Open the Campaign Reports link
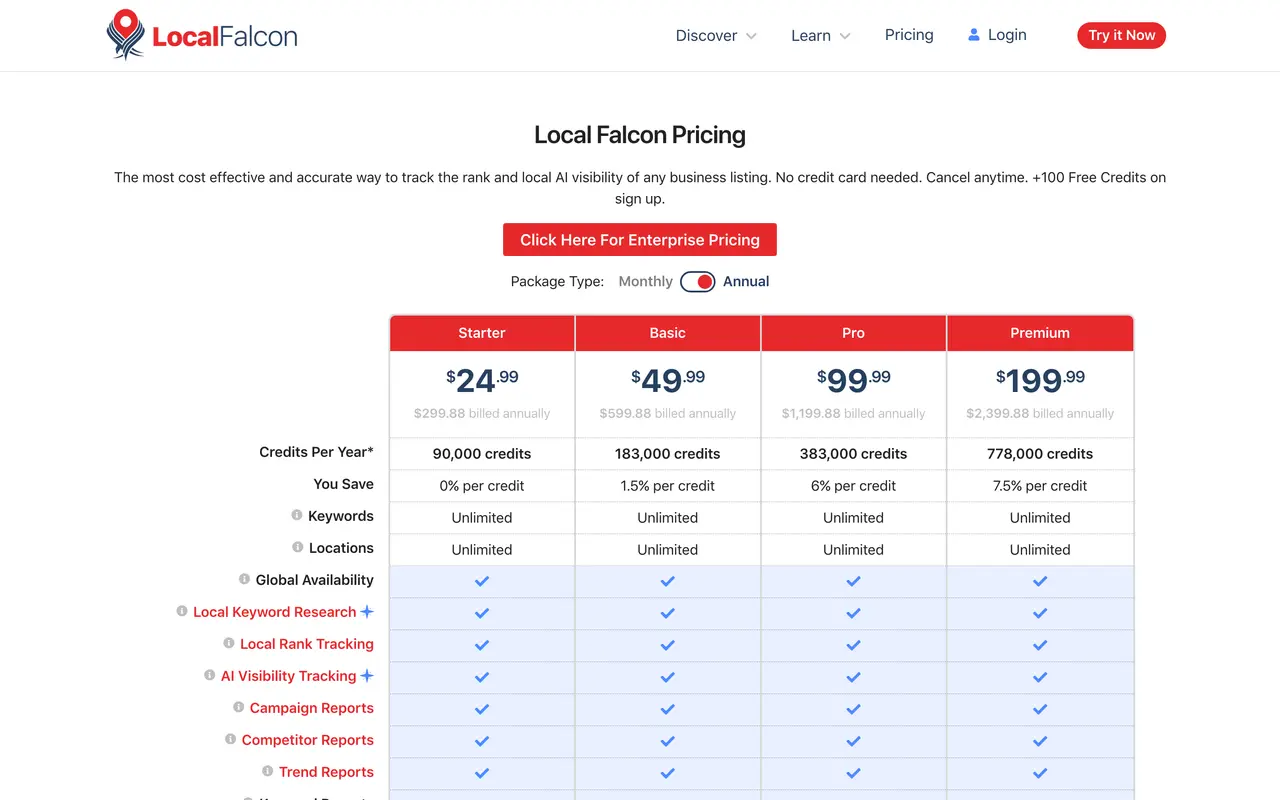 coord(312,708)
